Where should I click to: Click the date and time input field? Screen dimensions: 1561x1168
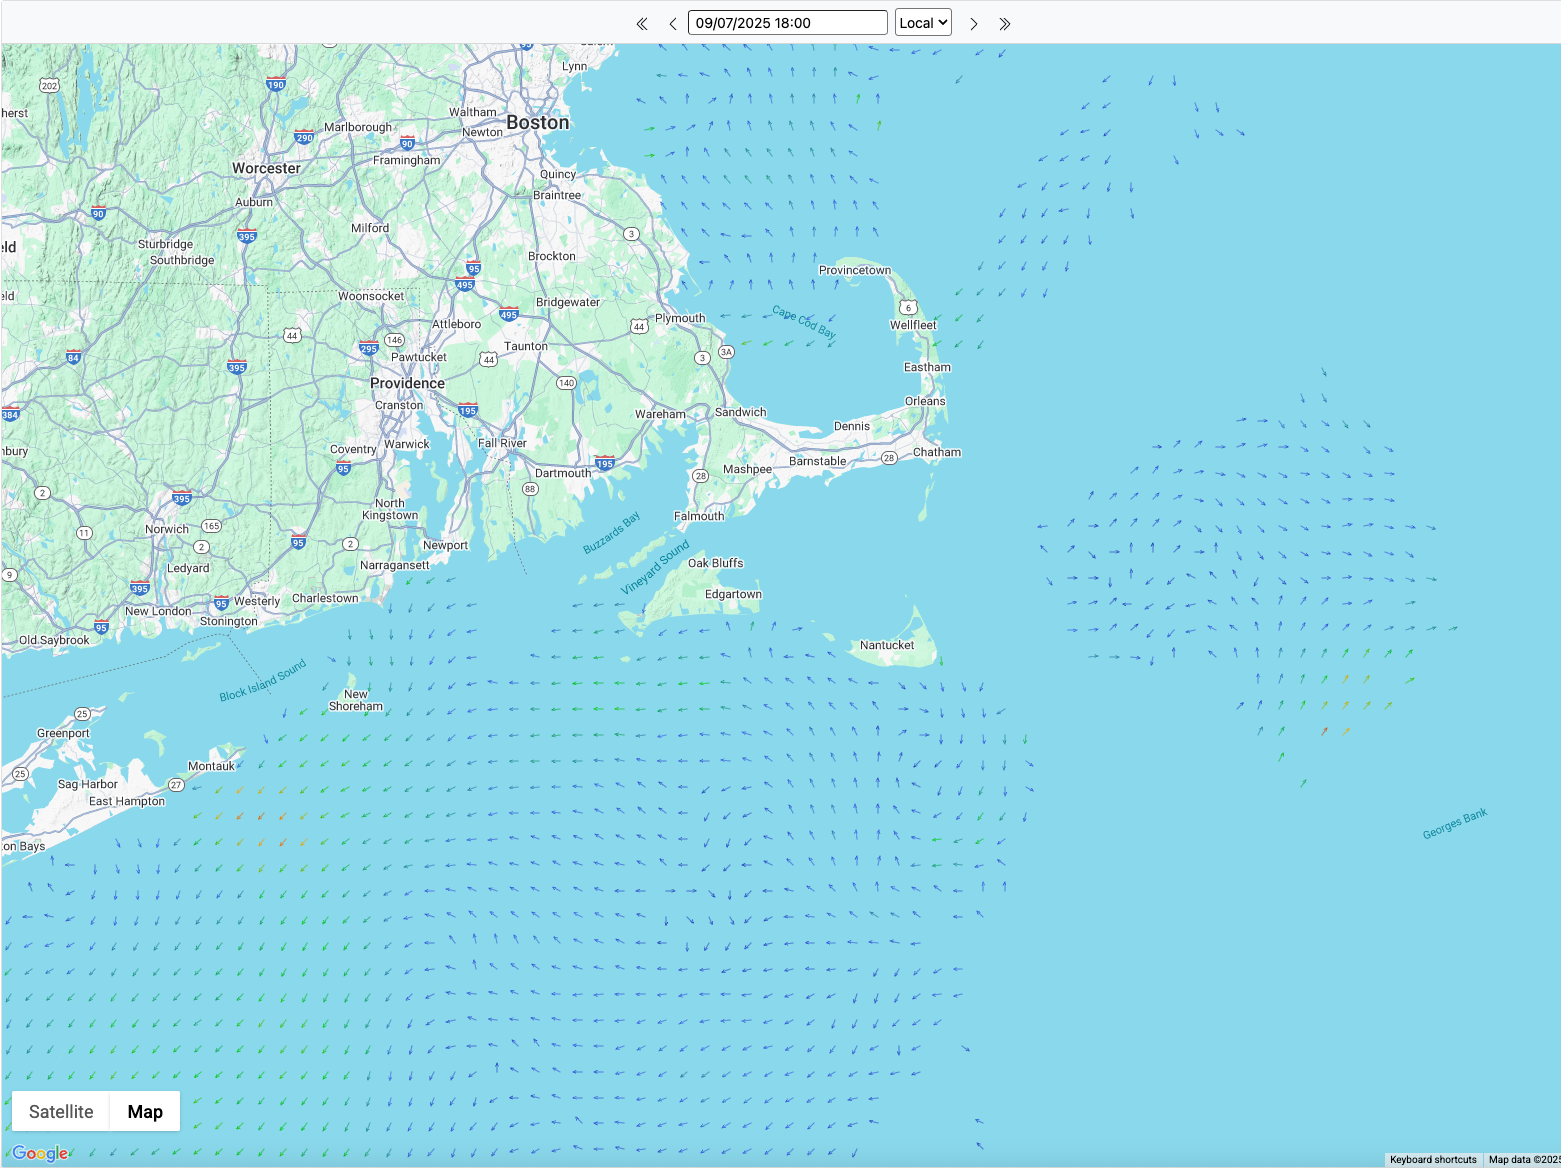pyautogui.click(x=786, y=22)
